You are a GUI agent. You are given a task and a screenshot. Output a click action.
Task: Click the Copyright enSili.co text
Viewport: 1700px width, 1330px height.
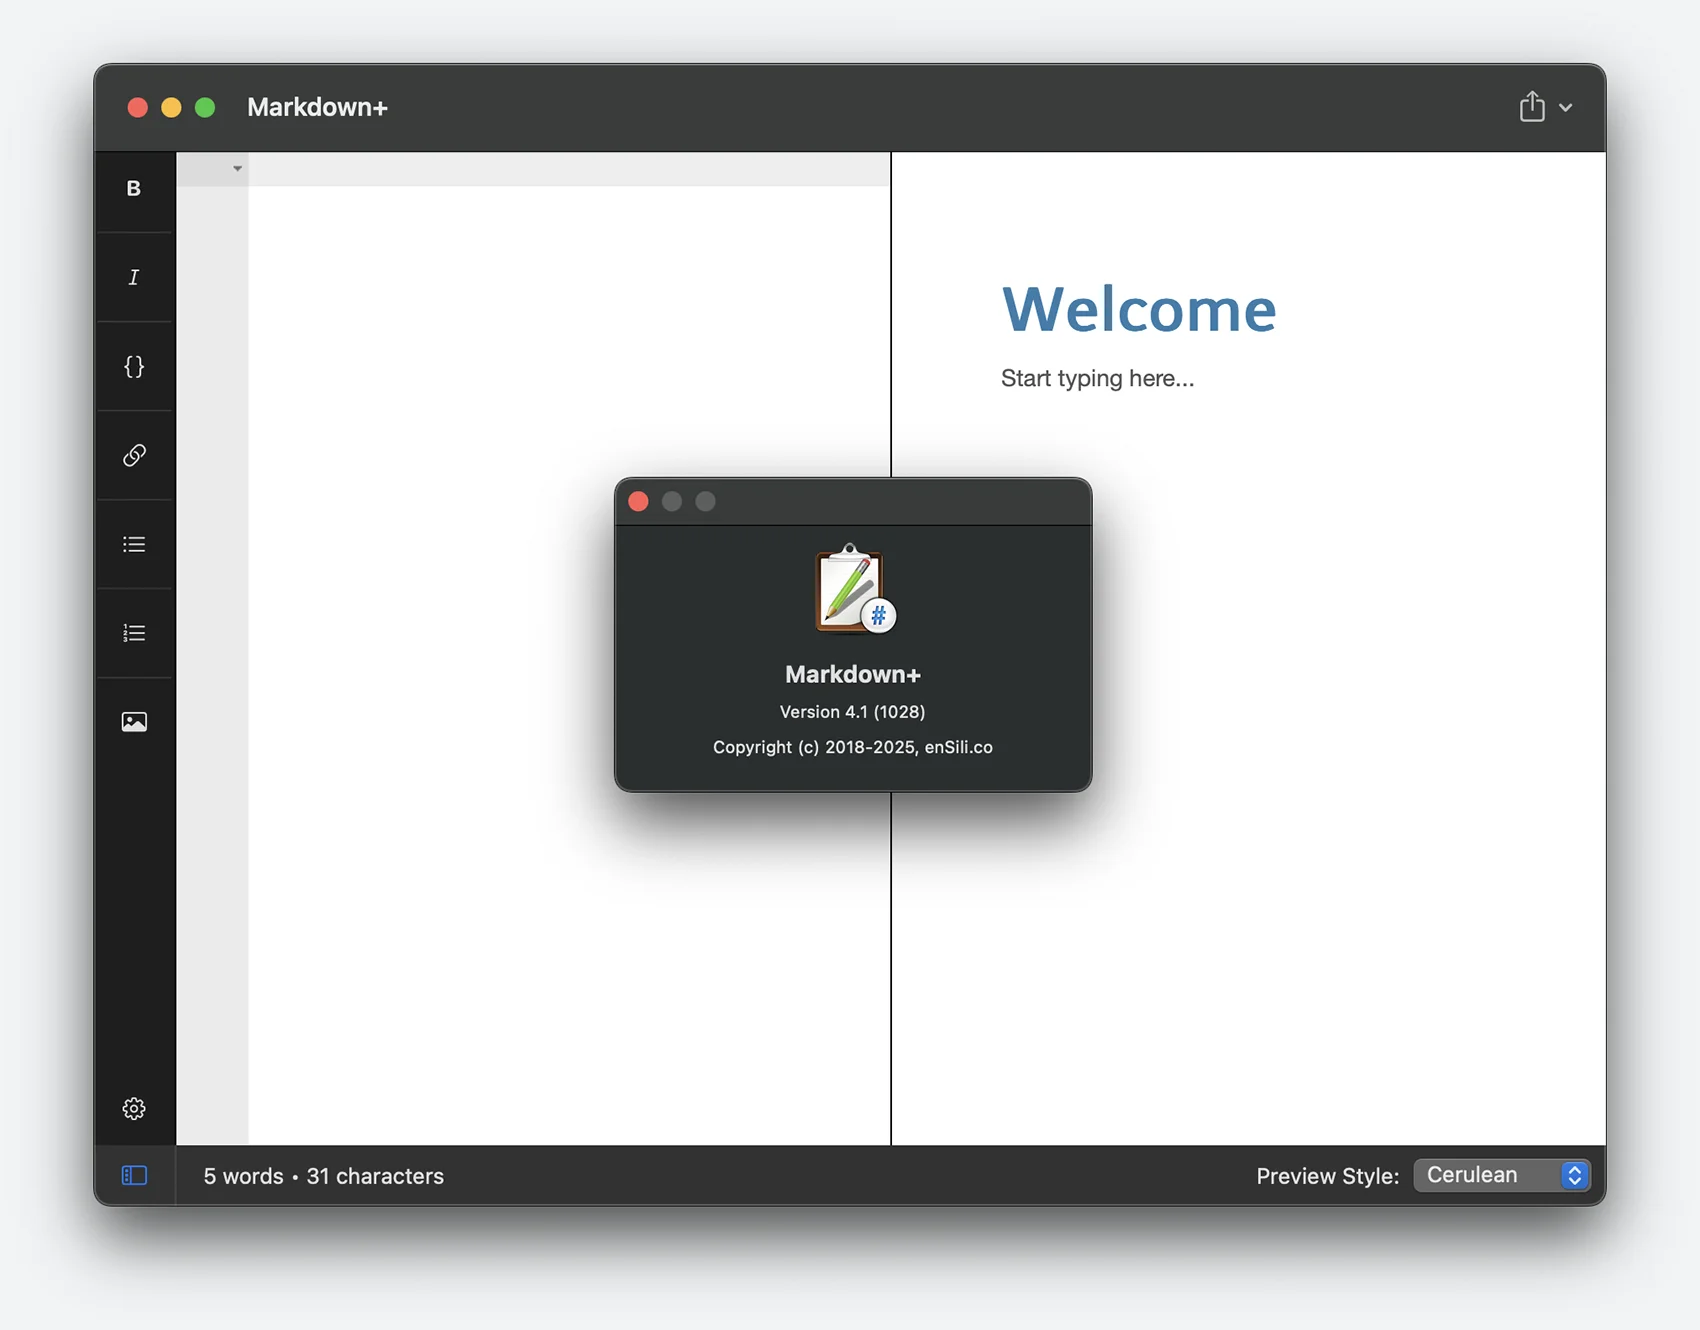click(853, 748)
